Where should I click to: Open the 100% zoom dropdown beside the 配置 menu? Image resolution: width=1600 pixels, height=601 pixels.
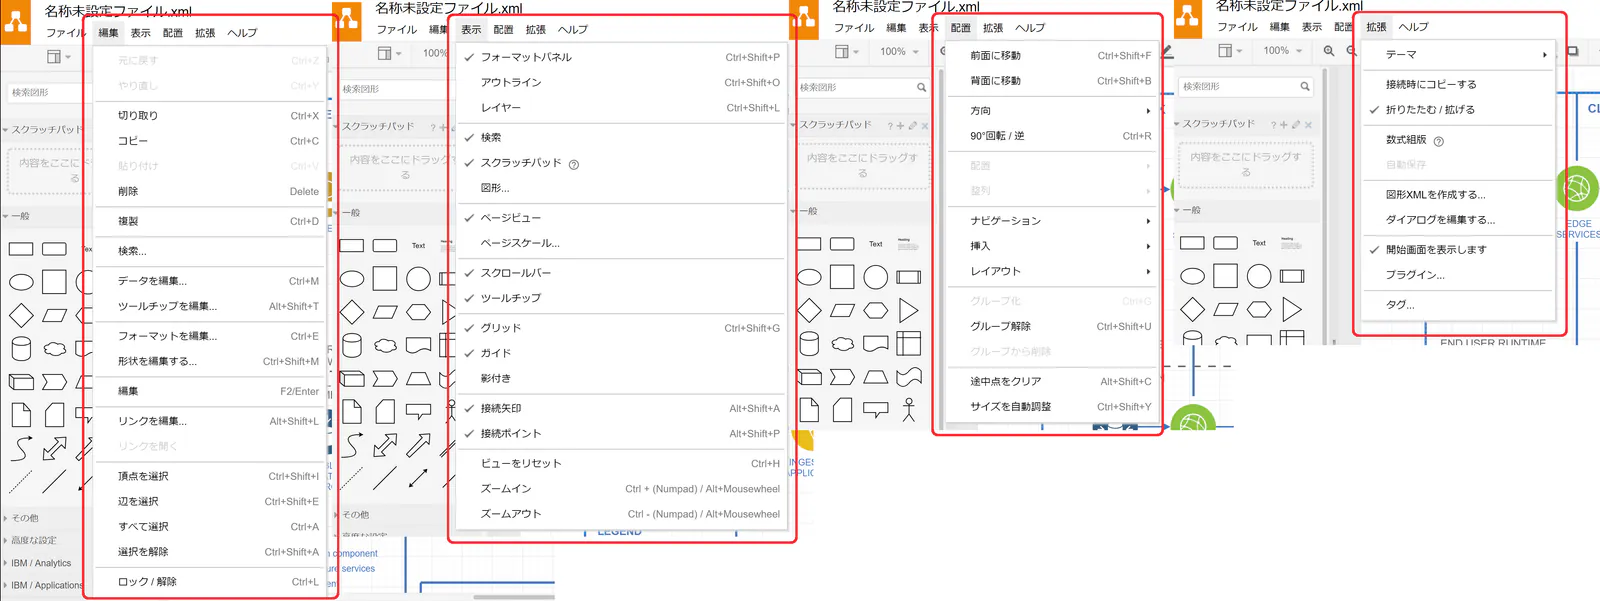[x=898, y=51]
